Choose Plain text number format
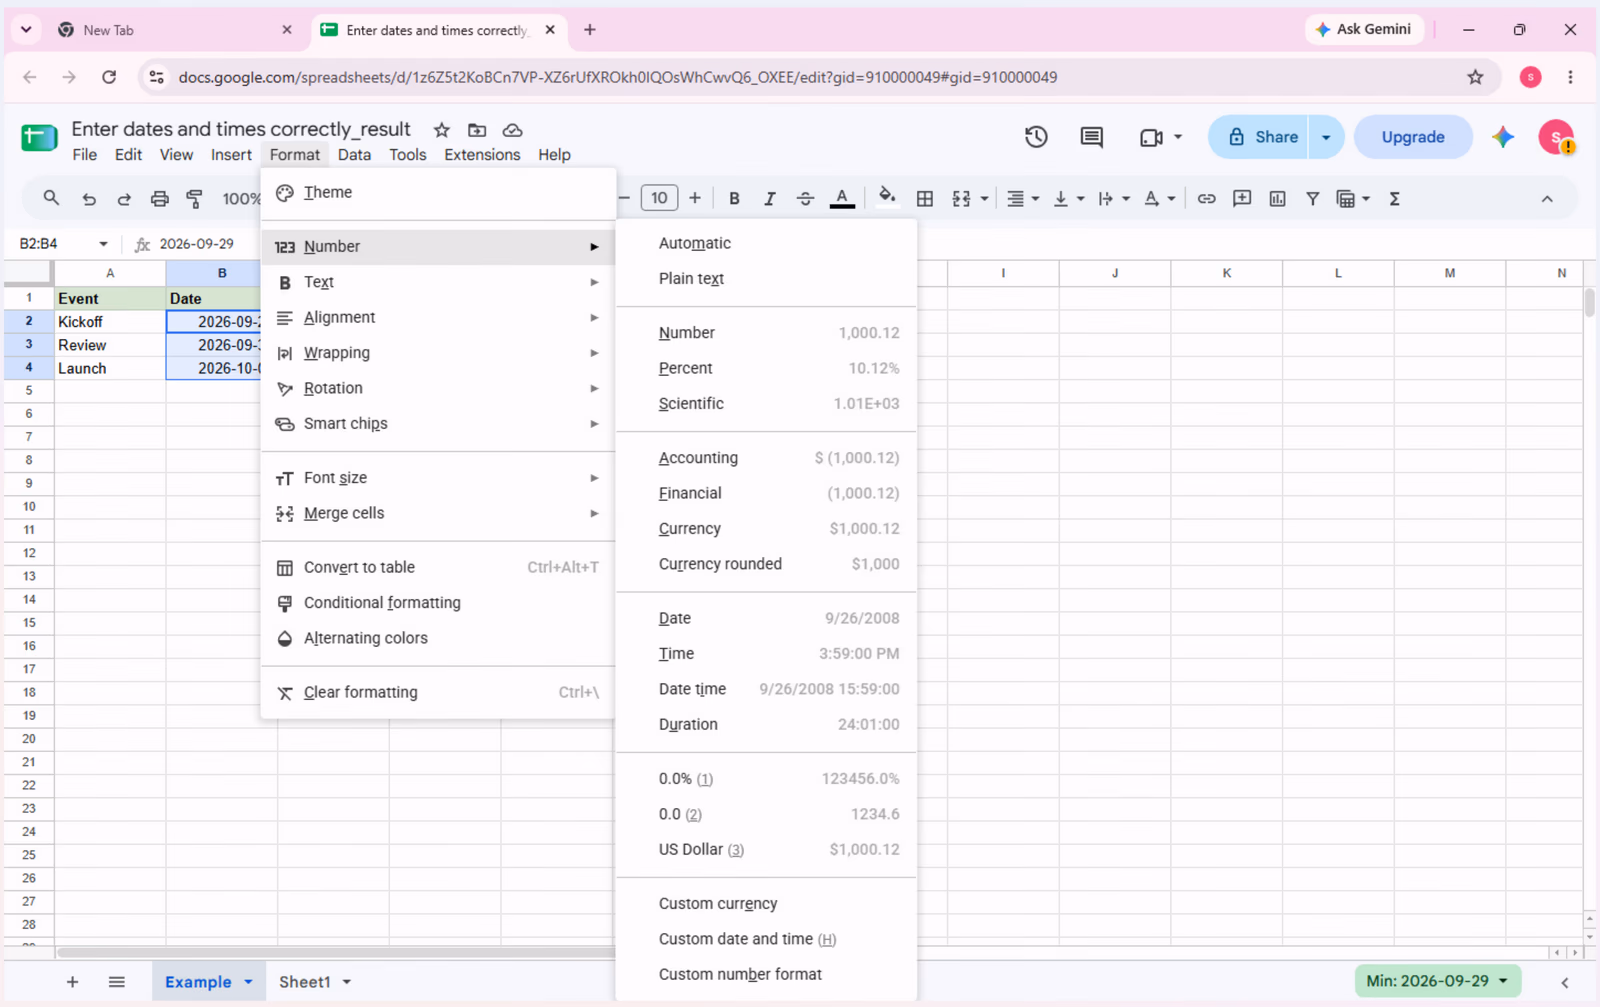Viewport: 1600px width, 1007px height. [x=766, y=279]
